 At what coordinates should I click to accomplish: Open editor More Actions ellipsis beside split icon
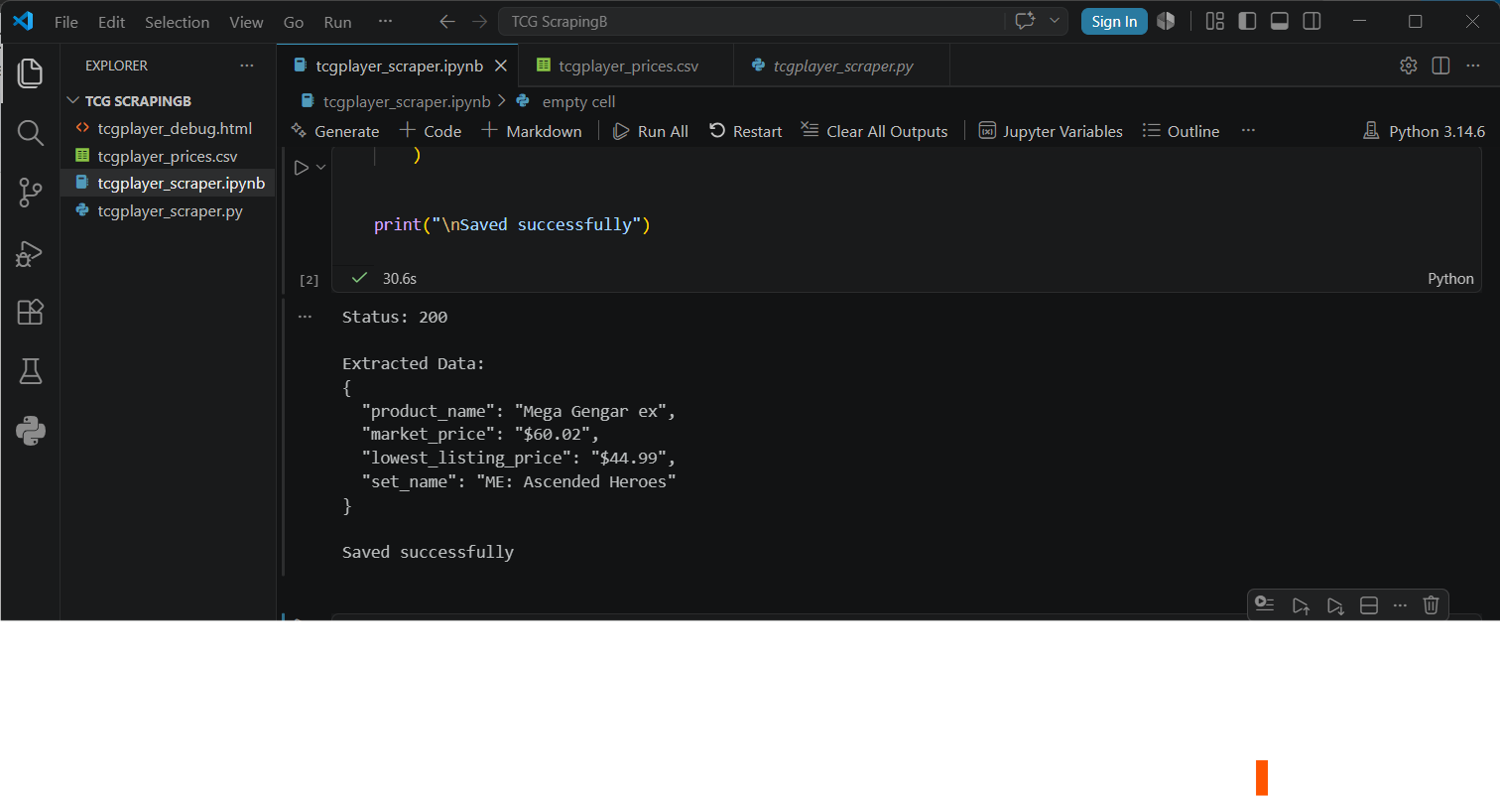1472,66
